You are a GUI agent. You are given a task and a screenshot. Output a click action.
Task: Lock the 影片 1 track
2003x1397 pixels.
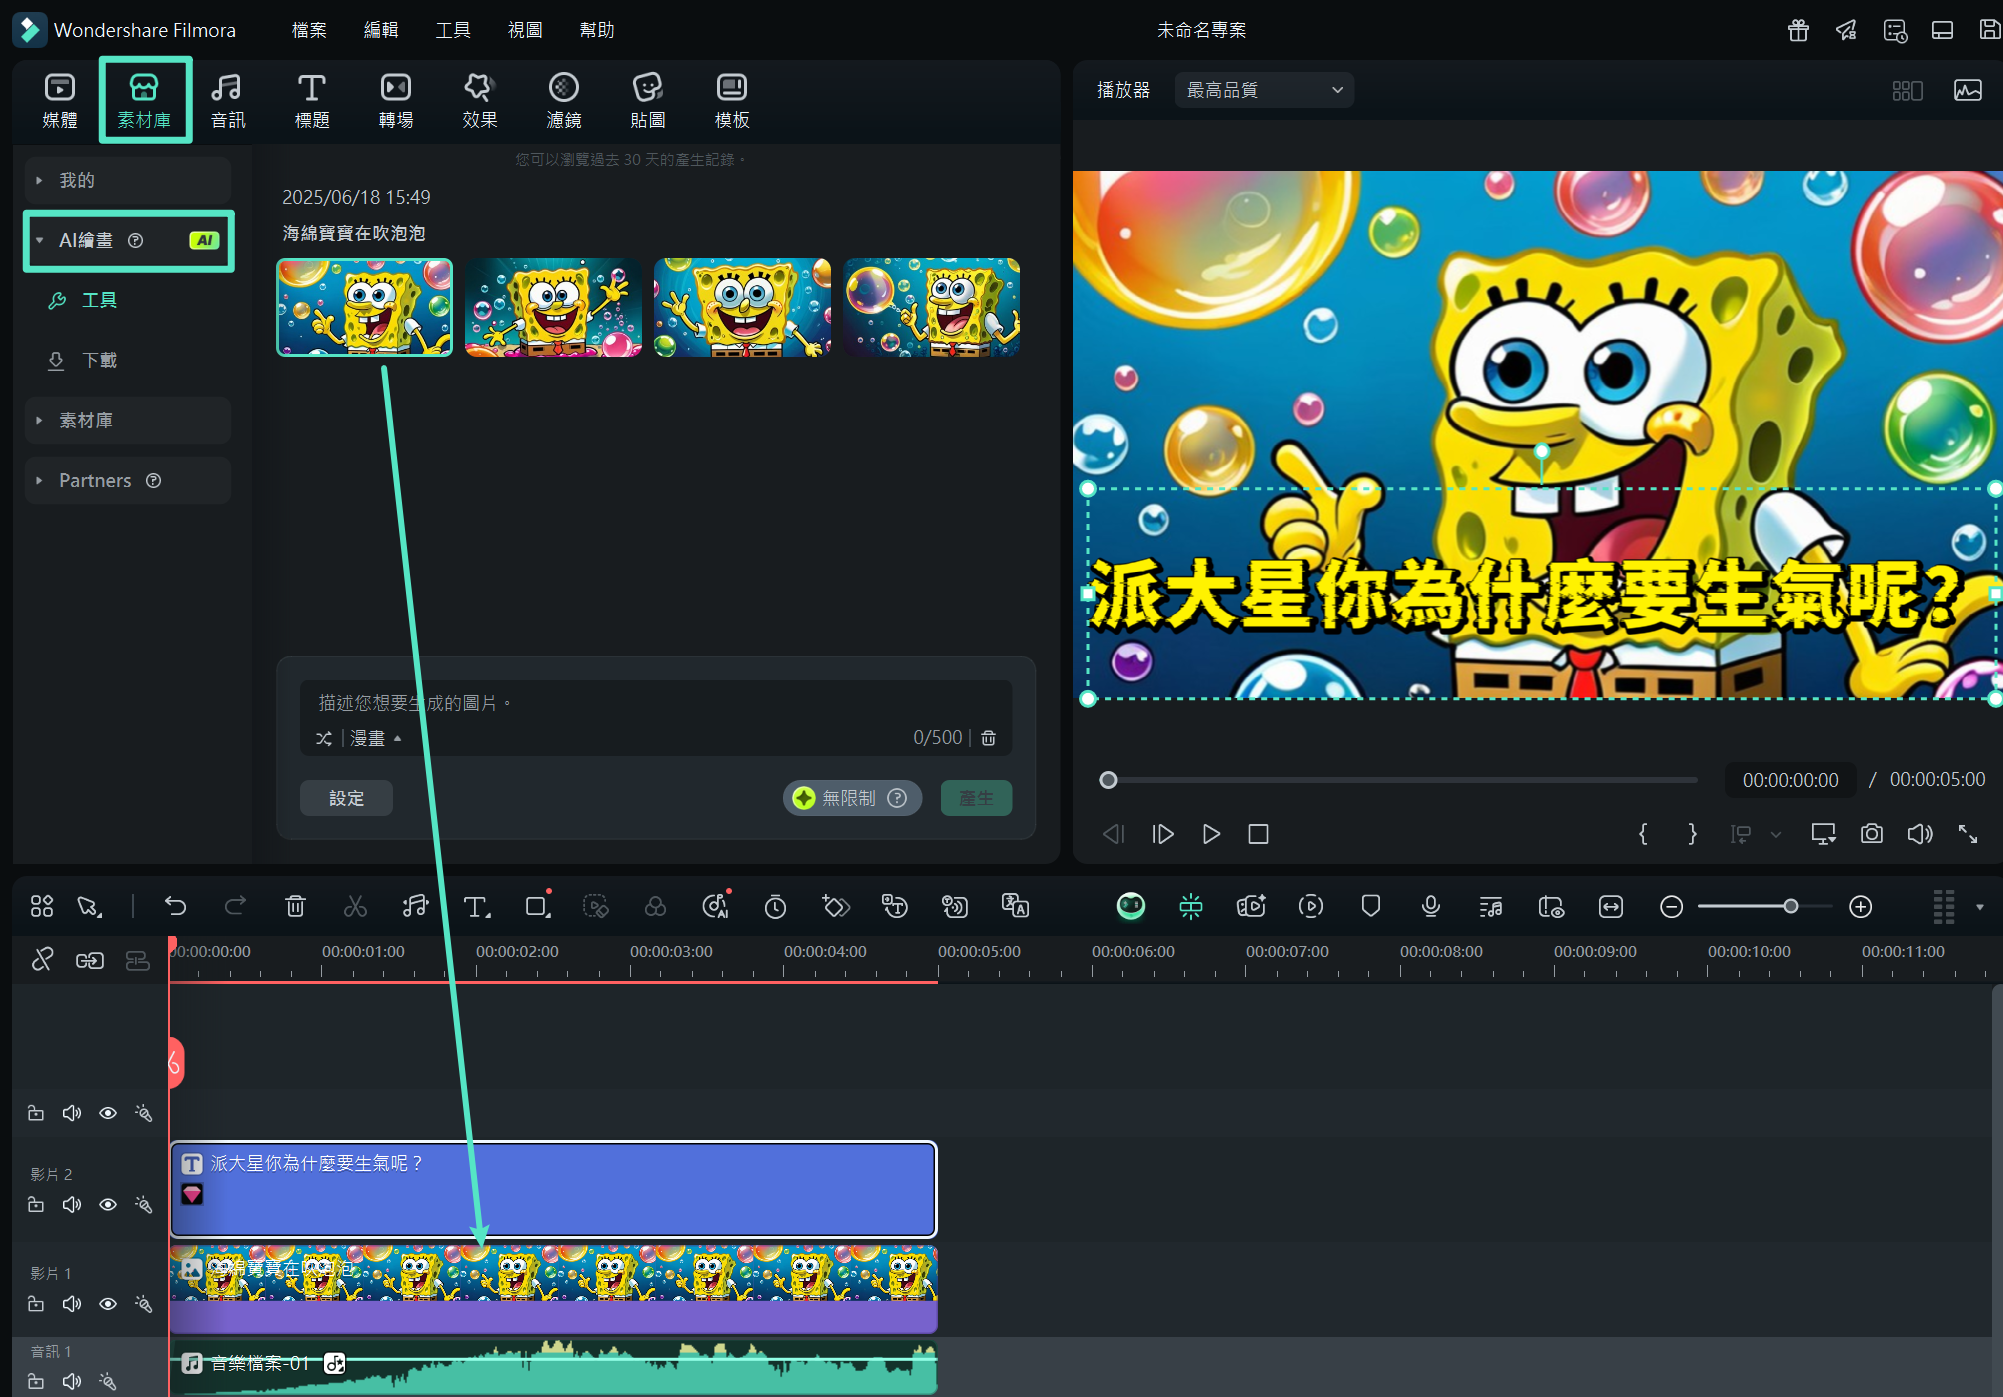[x=36, y=1303]
